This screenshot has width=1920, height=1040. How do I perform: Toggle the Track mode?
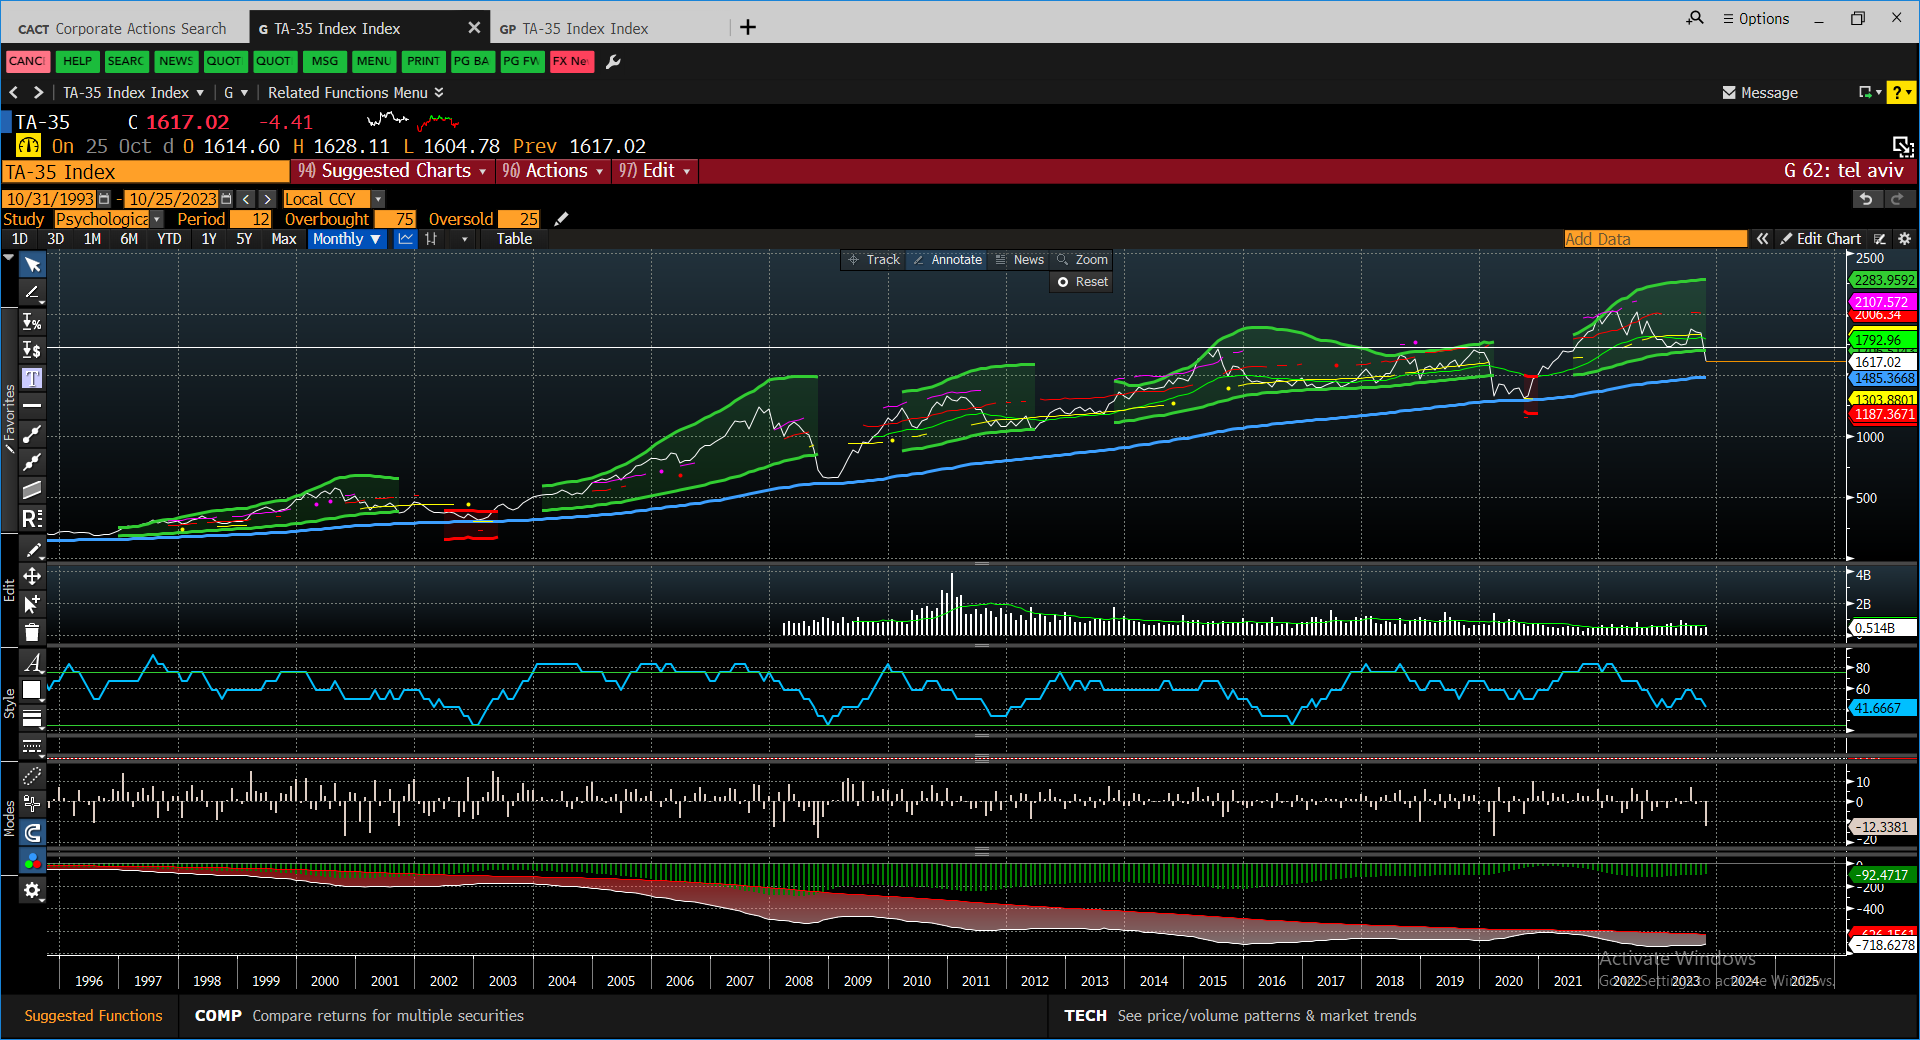pos(874,260)
